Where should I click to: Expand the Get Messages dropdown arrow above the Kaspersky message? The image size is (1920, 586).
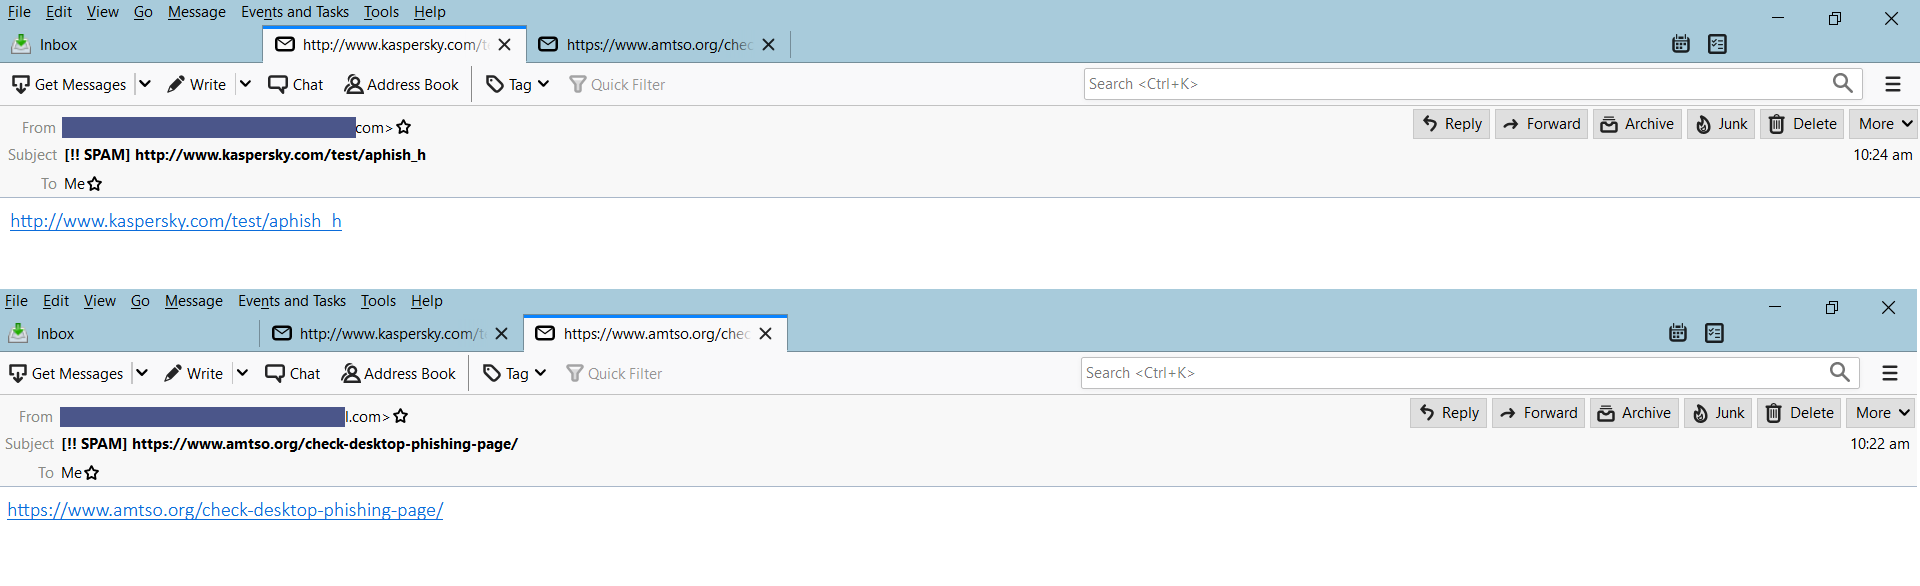[145, 84]
